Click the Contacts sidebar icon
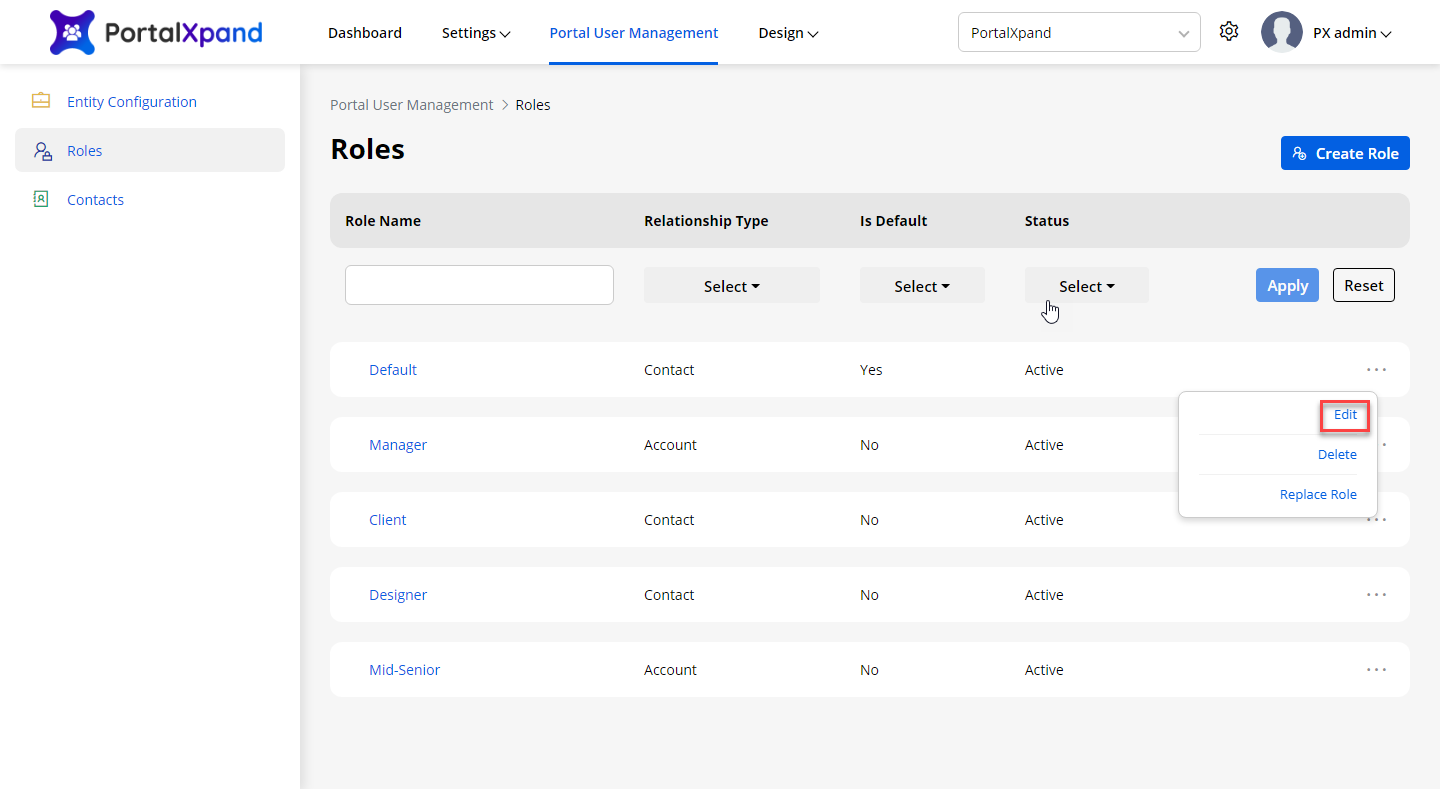The image size is (1440, 789). click(x=41, y=199)
